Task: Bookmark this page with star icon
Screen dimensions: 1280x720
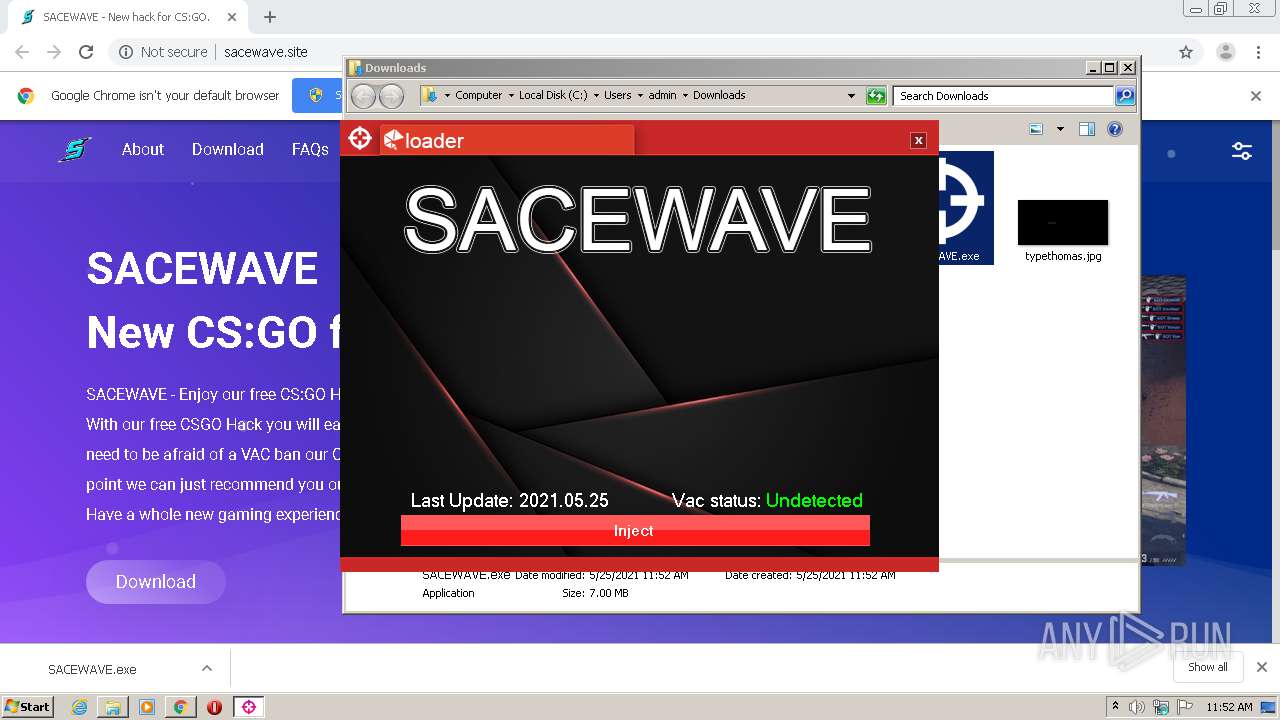Action: [x=1186, y=52]
